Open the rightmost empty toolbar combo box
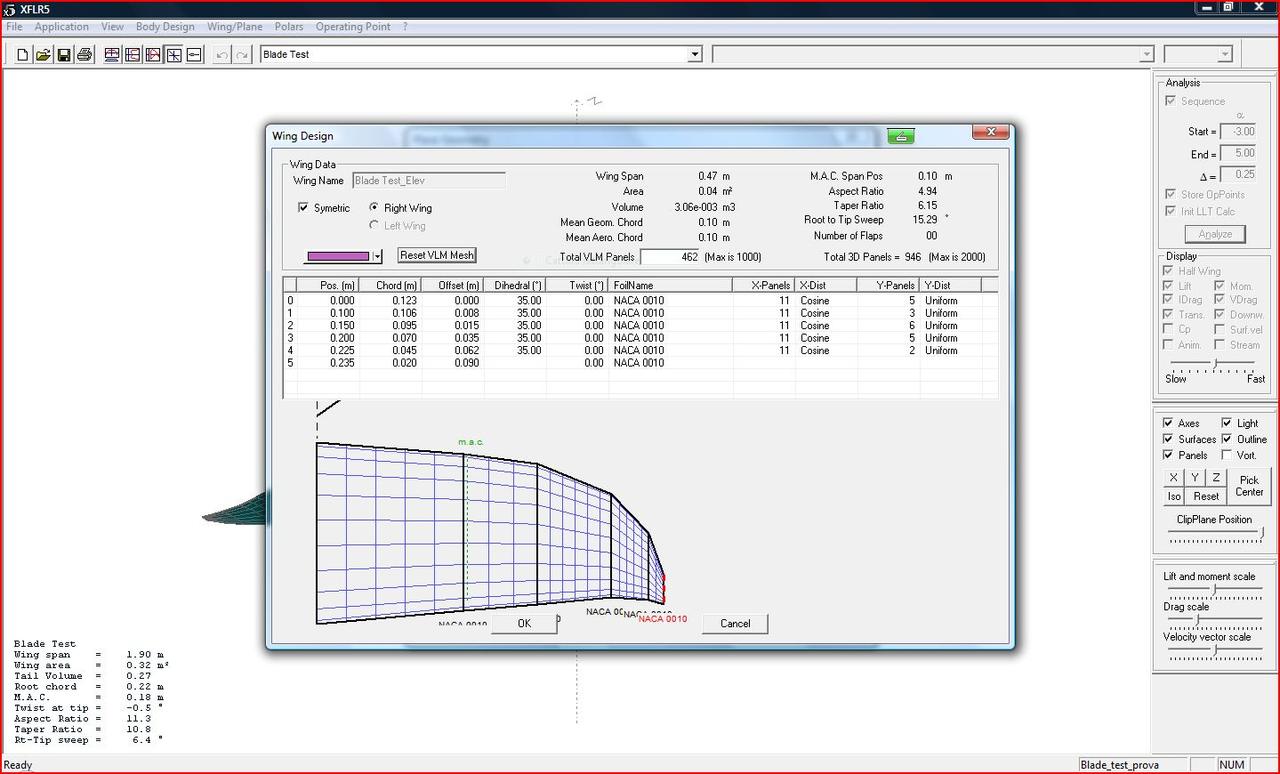 1225,54
